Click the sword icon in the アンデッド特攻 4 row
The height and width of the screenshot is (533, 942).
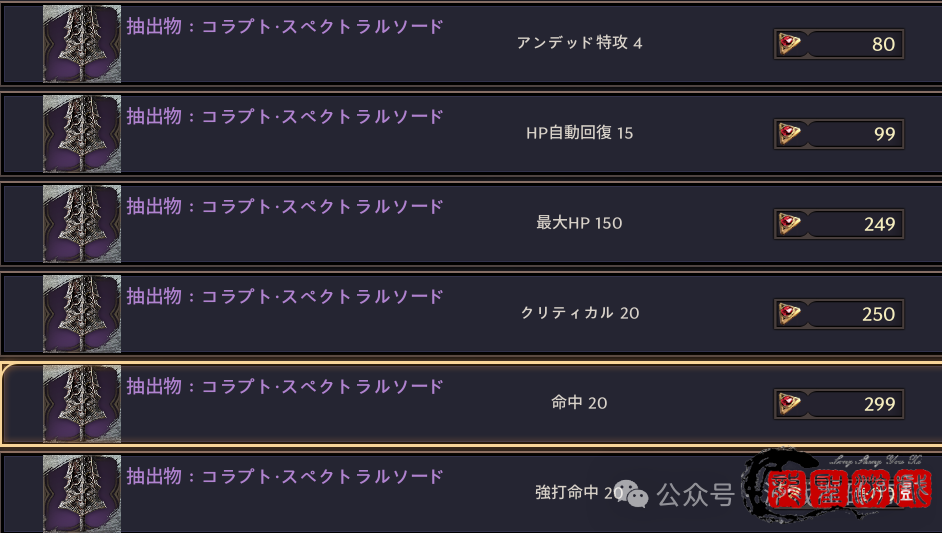[82, 44]
